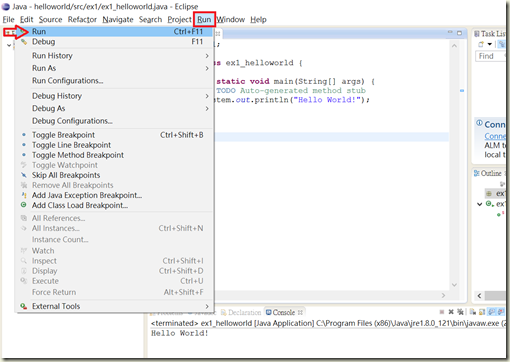Open the Edit menu
Screen dimensions: 510x362
coord(26,20)
